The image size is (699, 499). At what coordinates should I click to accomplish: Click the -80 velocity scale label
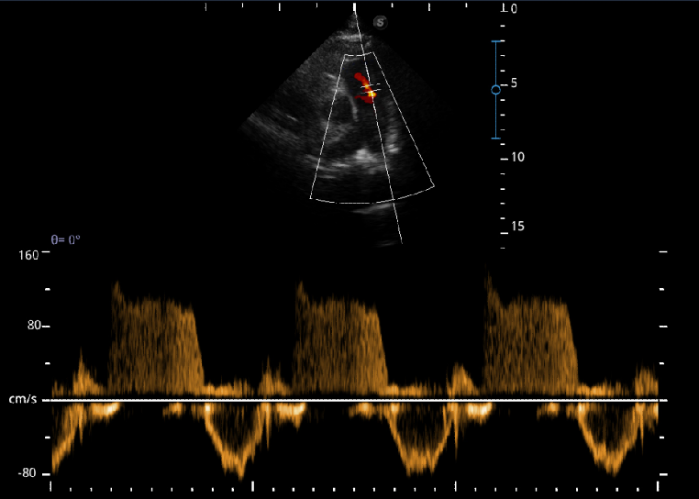(x=27, y=473)
